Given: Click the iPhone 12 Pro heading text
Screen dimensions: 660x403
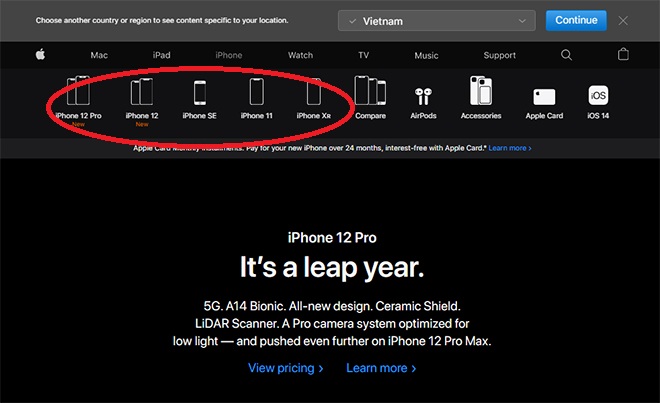Looking at the screenshot, I should click(332, 238).
